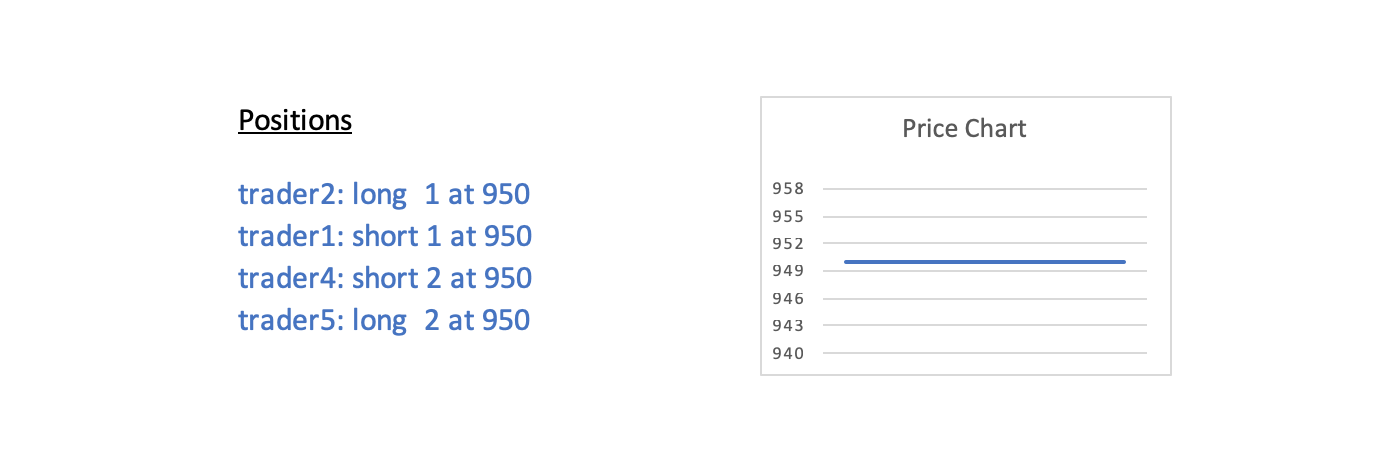Click the 958 gridline in the chart

click(985, 188)
